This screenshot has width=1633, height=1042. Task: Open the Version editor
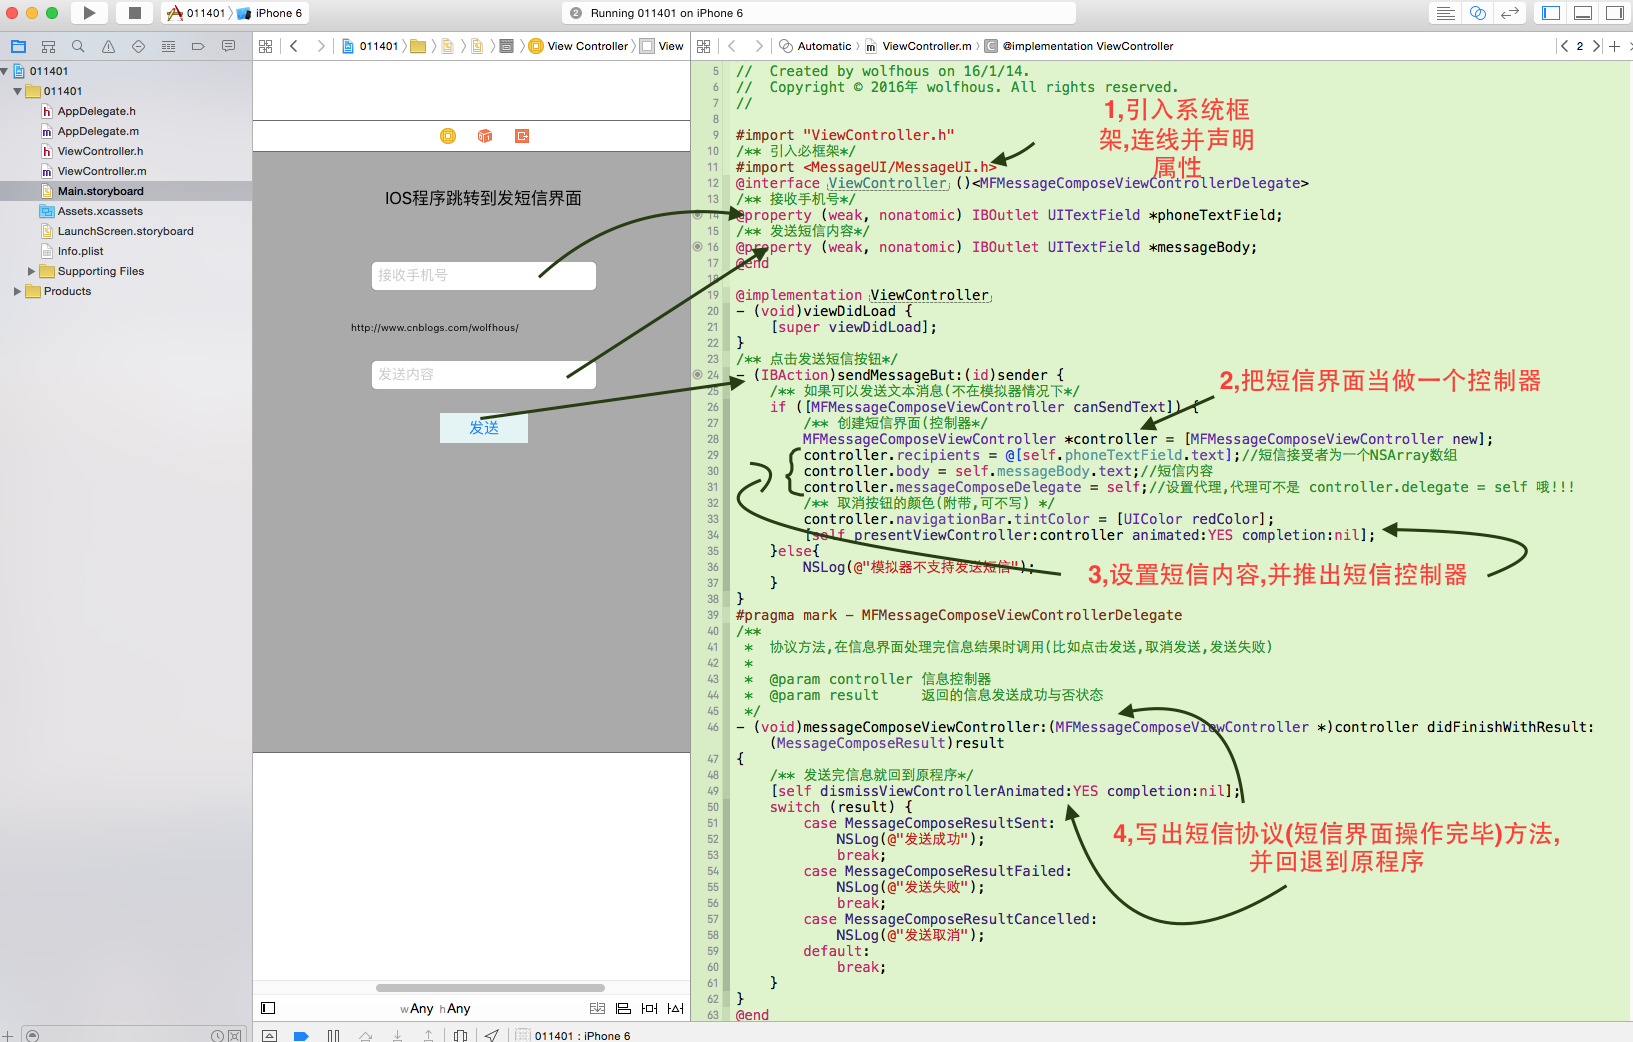[x=1510, y=12]
